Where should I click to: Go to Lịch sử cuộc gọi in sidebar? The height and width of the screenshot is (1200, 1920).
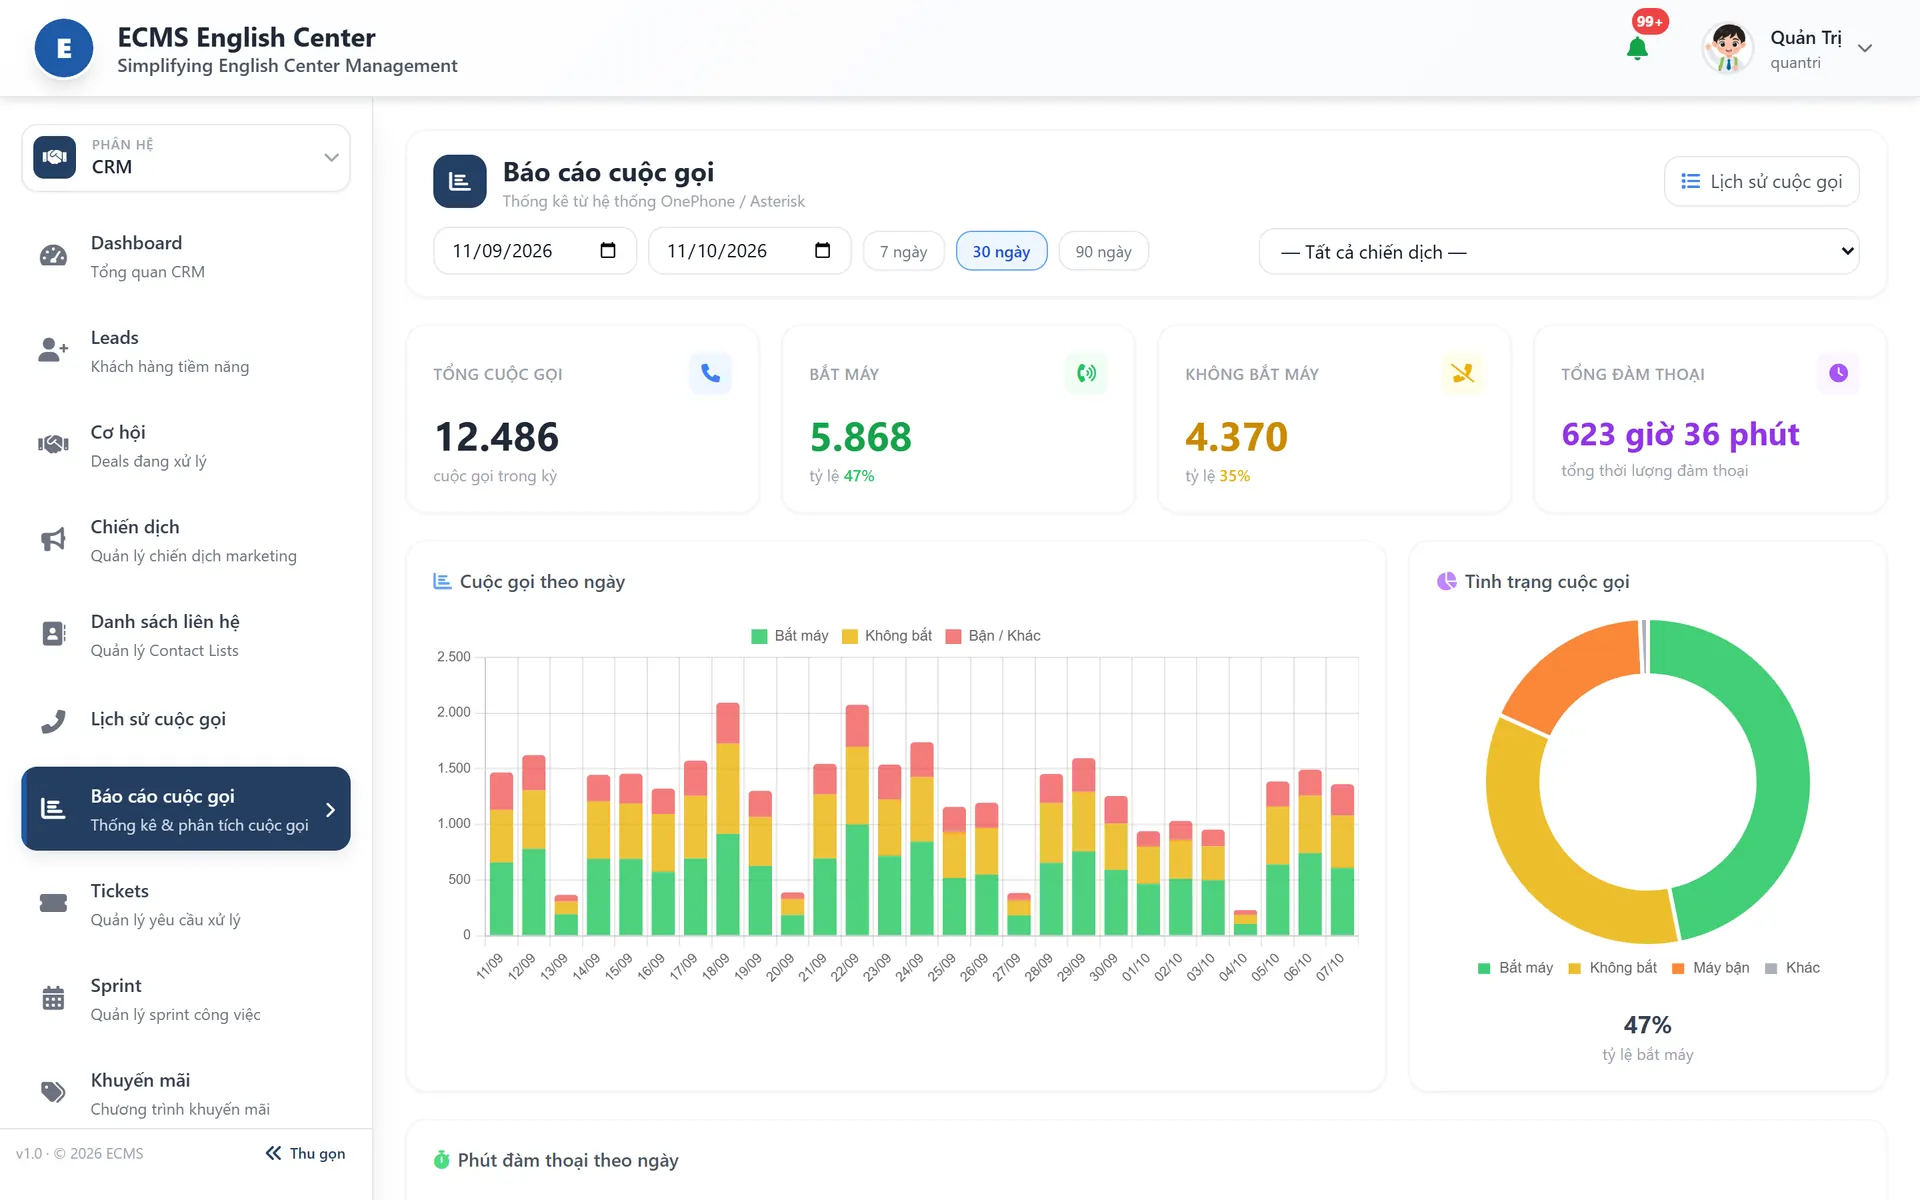[186, 720]
